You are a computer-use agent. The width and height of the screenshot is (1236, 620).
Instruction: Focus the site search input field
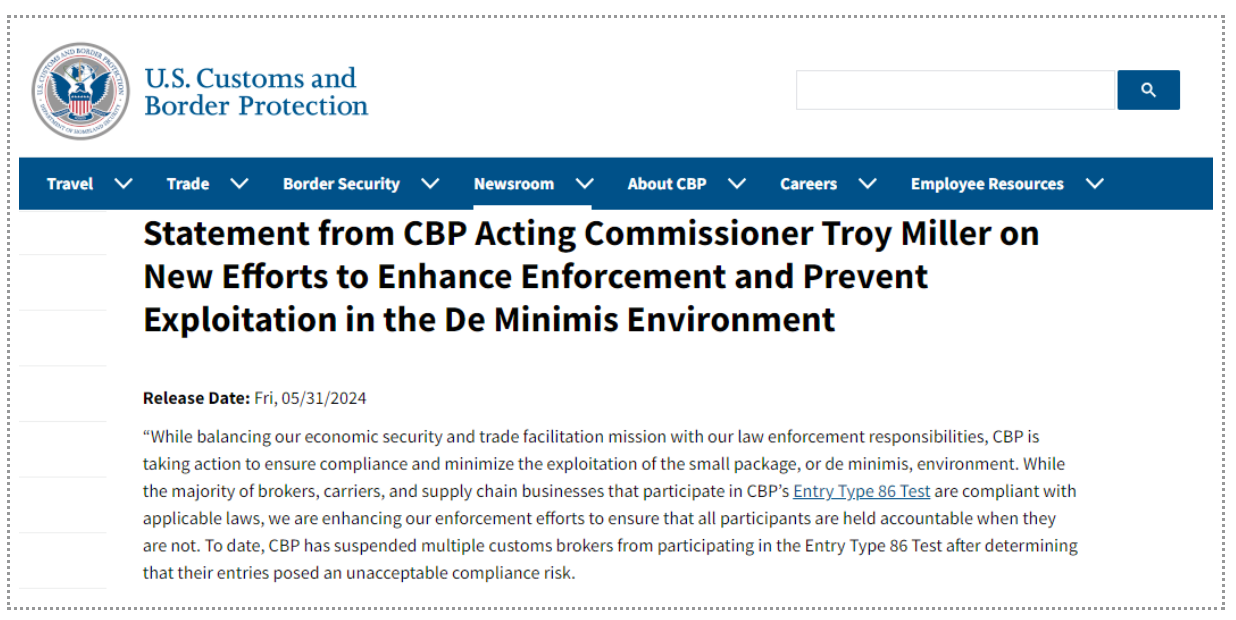point(955,90)
